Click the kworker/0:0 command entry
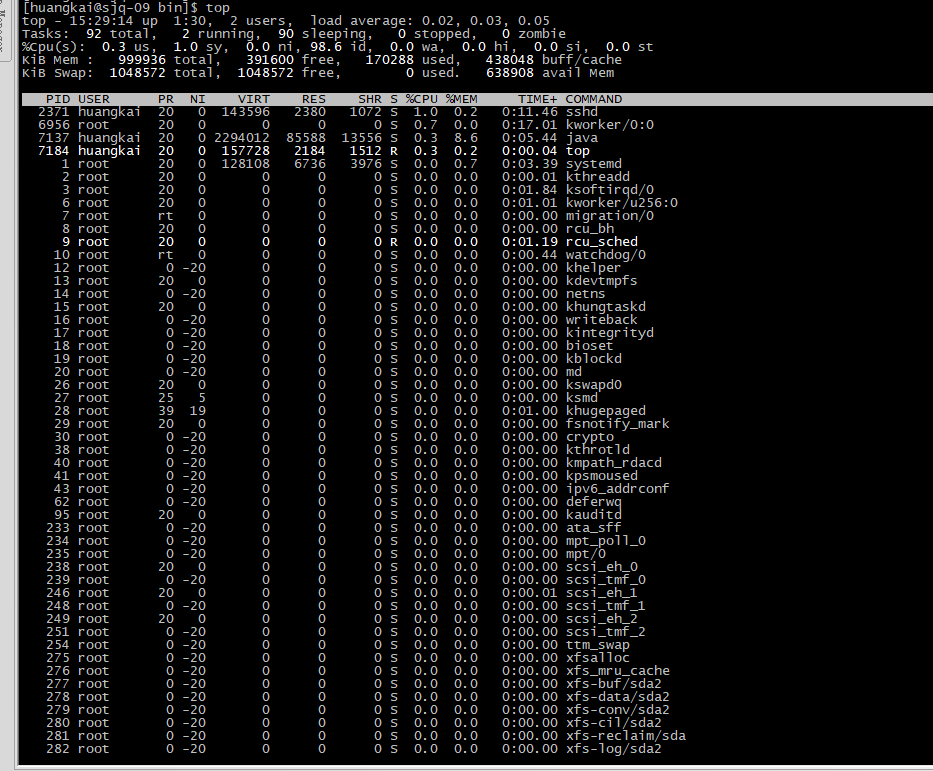The image size is (933, 771). tap(609, 125)
